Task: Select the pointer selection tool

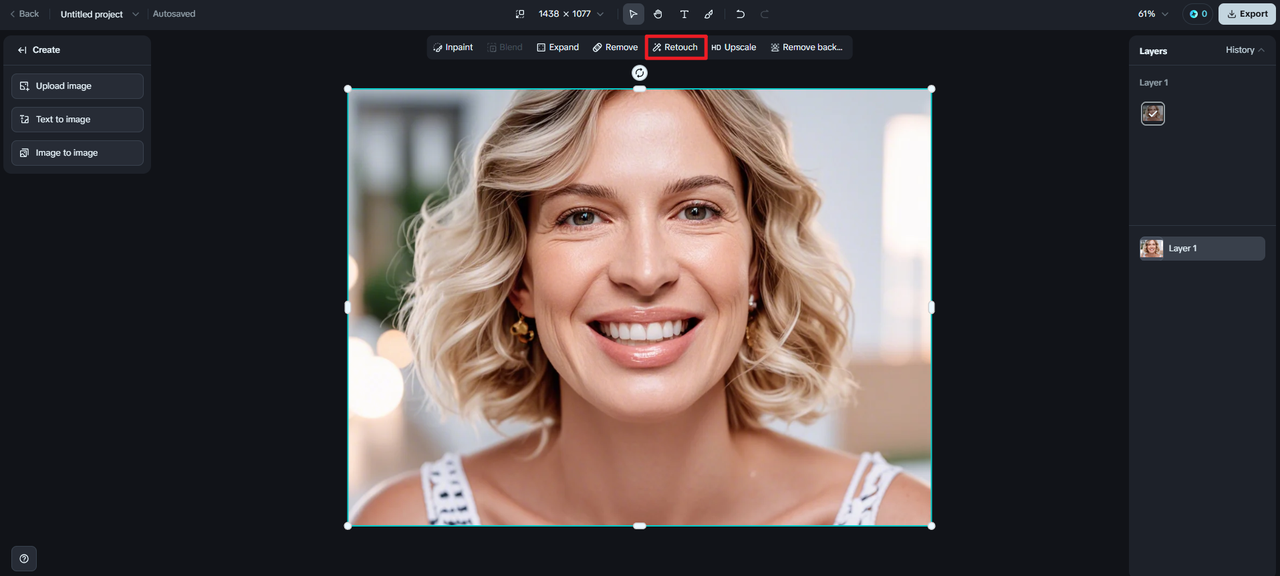Action: pyautogui.click(x=633, y=14)
